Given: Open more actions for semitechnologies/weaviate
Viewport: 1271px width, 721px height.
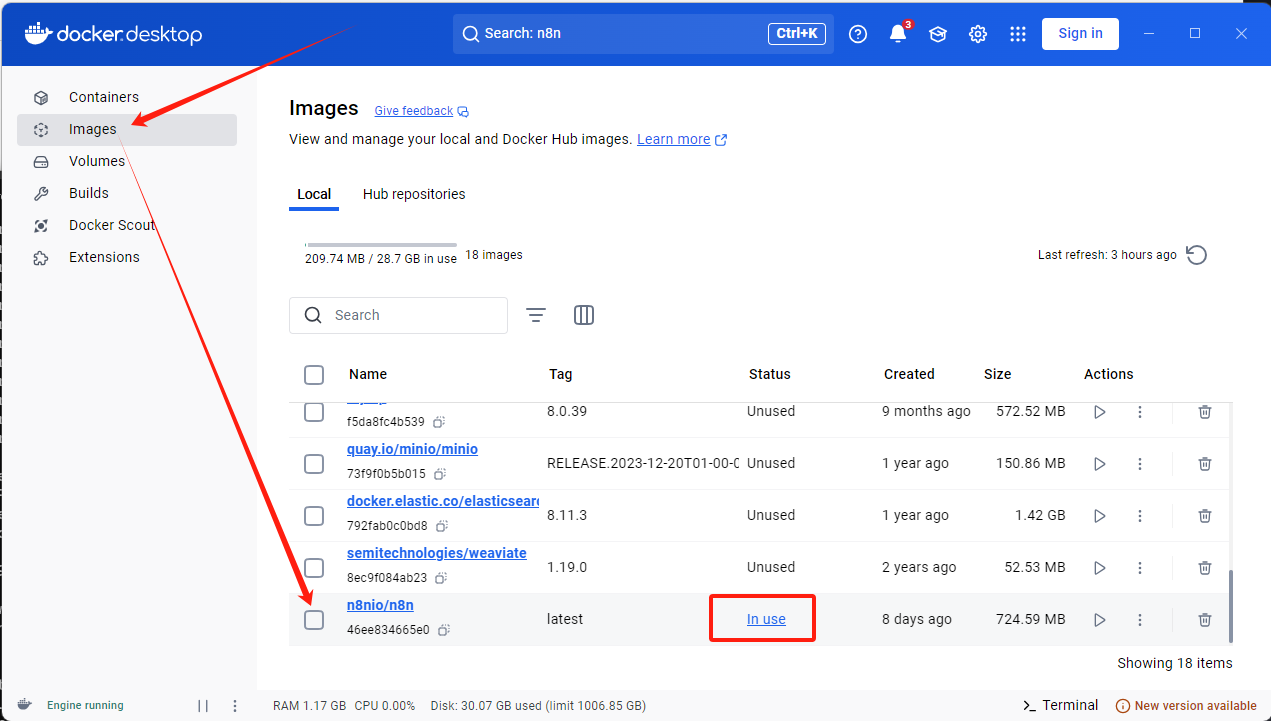Looking at the screenshot, I should pos(1140,568).
